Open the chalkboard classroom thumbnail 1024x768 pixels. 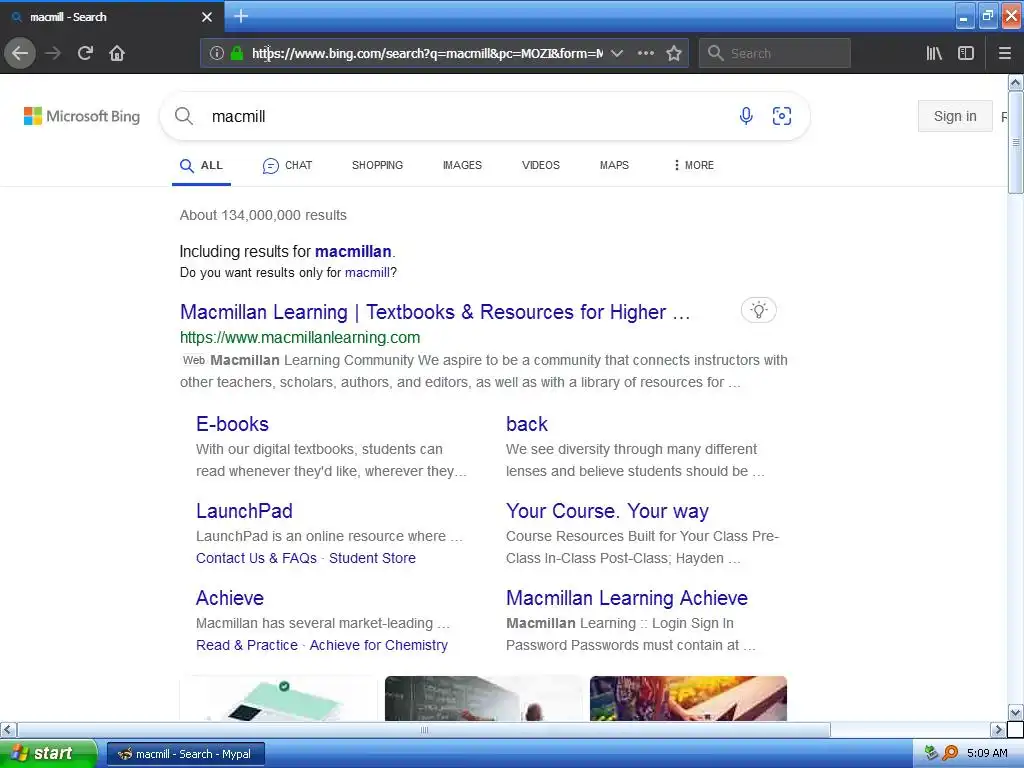coord(483,699)
